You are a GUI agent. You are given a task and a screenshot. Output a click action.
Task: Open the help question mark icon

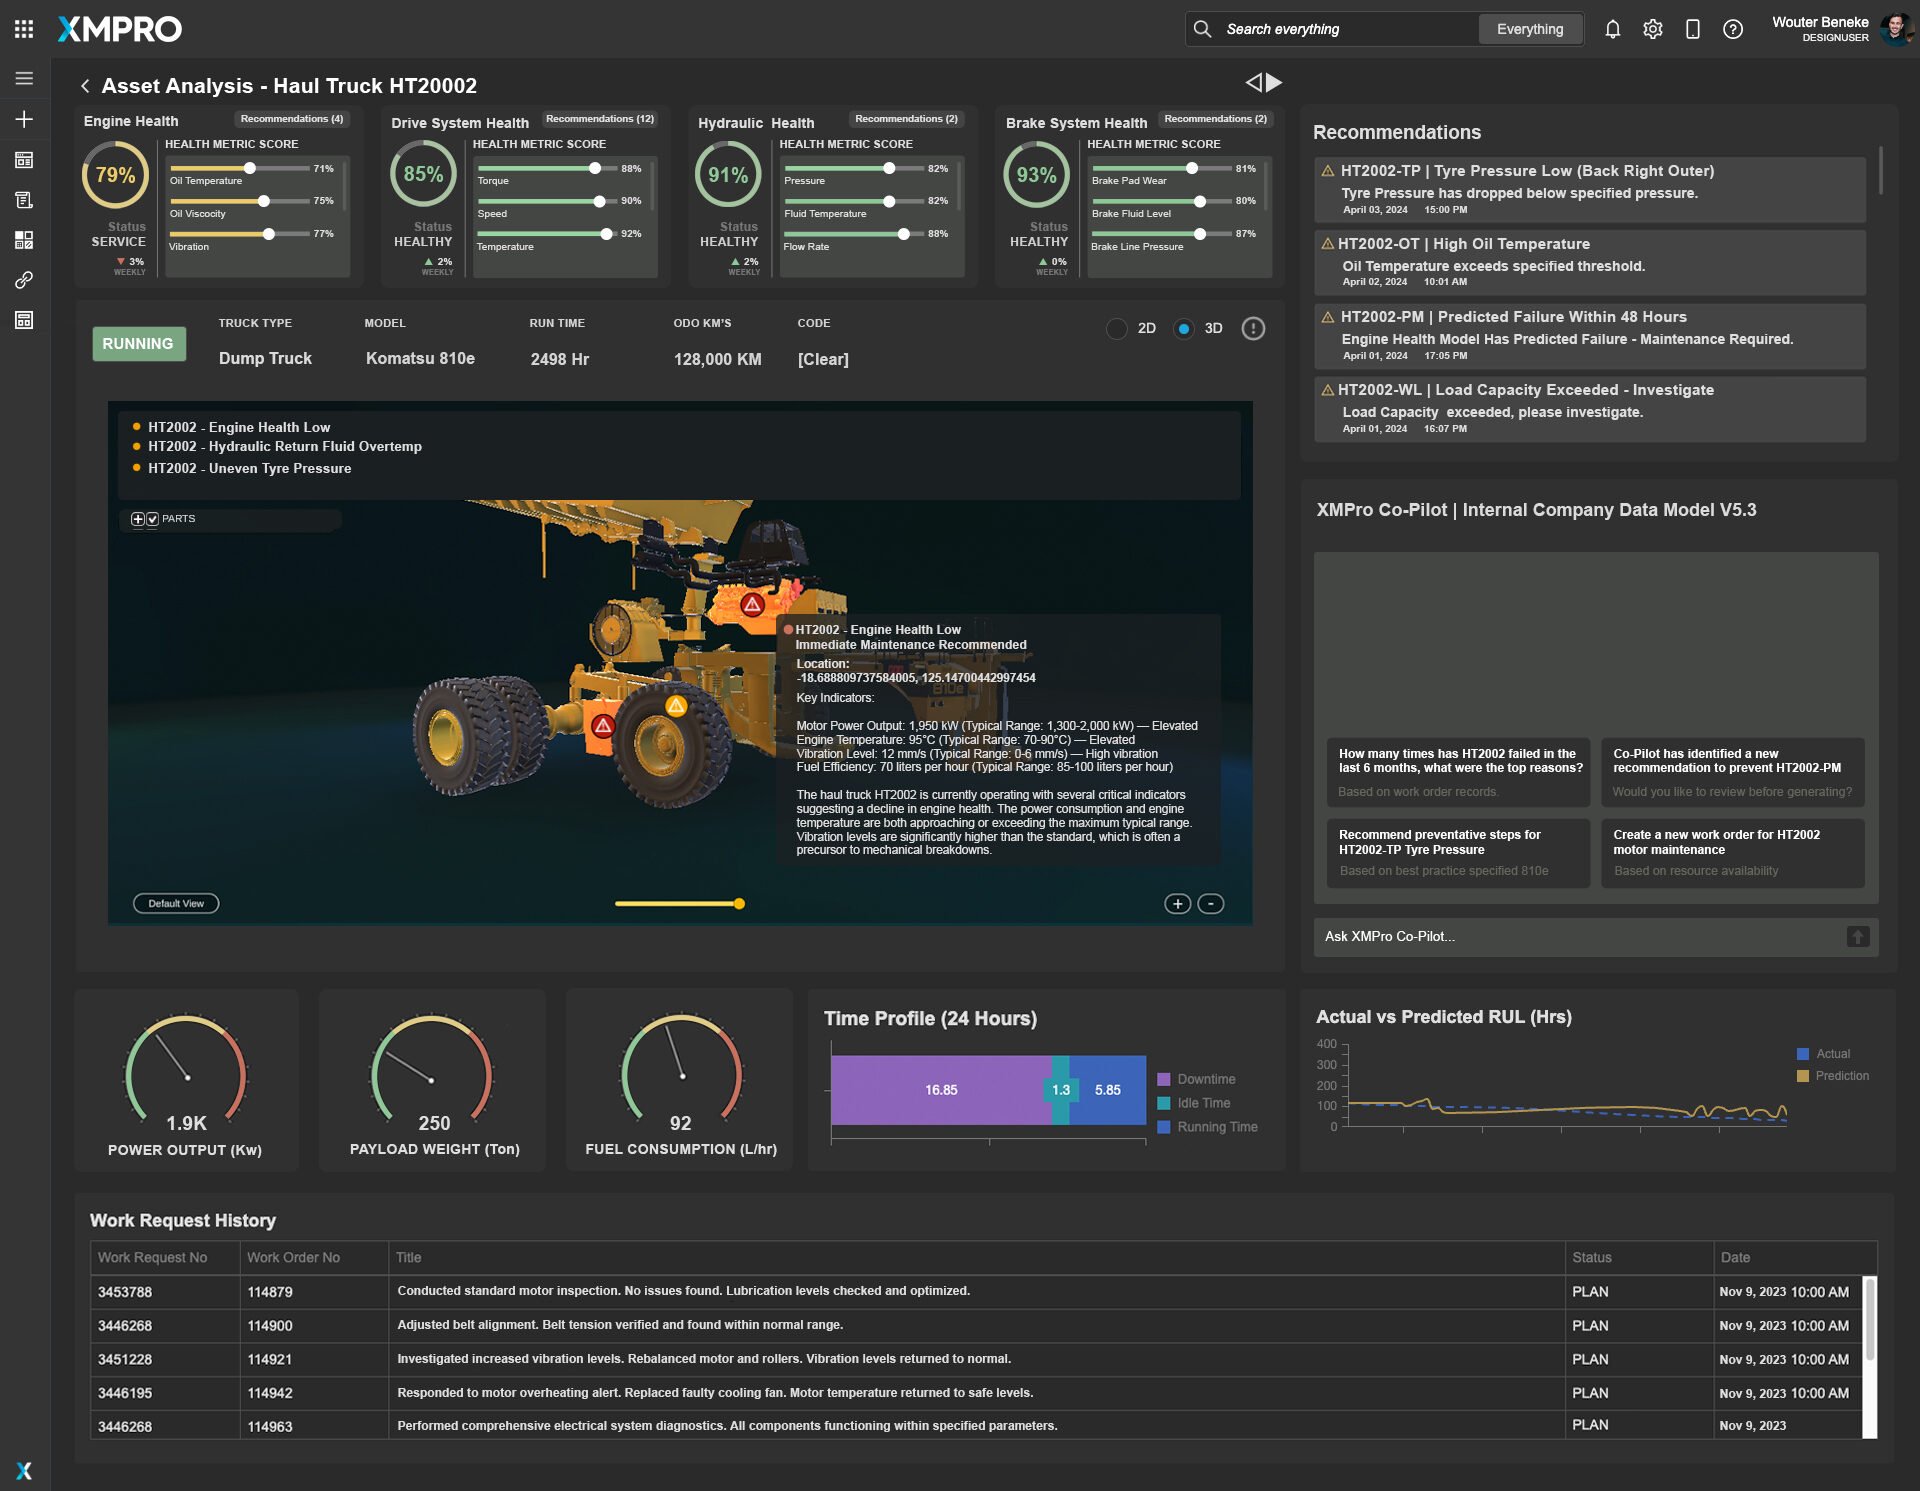(1732, 29)
